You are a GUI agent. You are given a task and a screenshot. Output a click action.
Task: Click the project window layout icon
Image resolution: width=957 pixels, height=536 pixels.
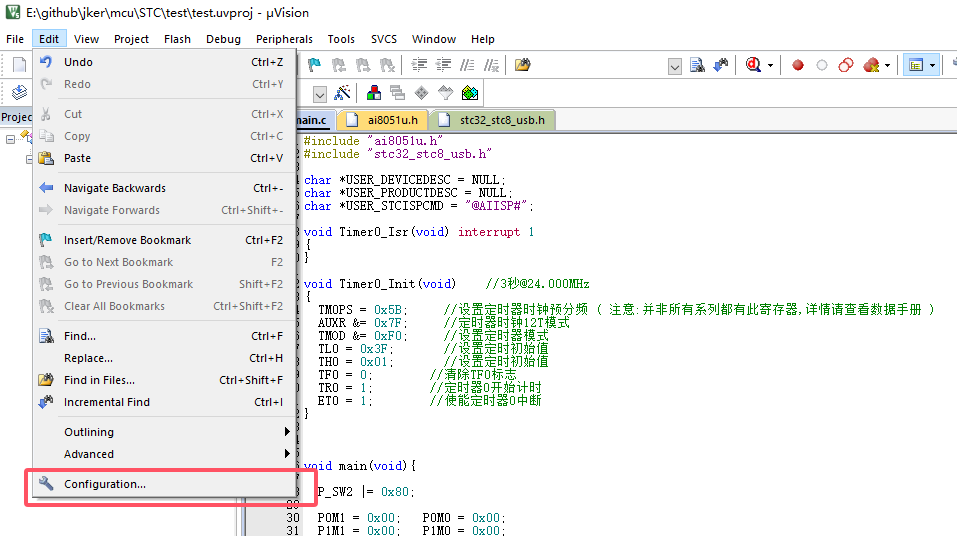point(916,65)
